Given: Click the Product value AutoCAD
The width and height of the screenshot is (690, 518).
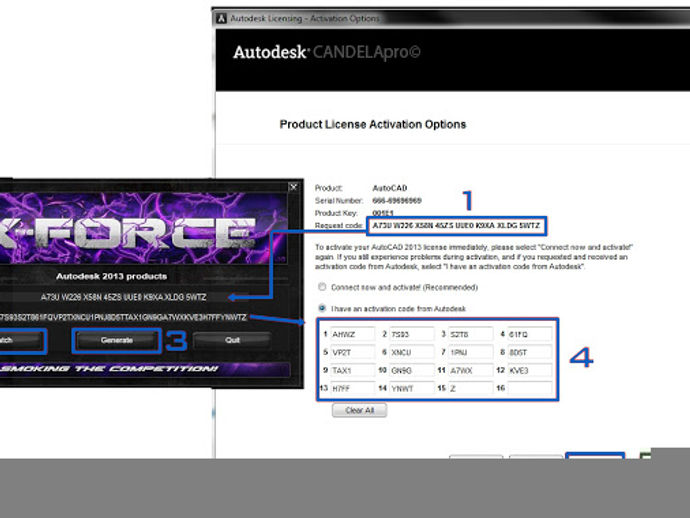Looking at the screenshot, I should 389,188.
